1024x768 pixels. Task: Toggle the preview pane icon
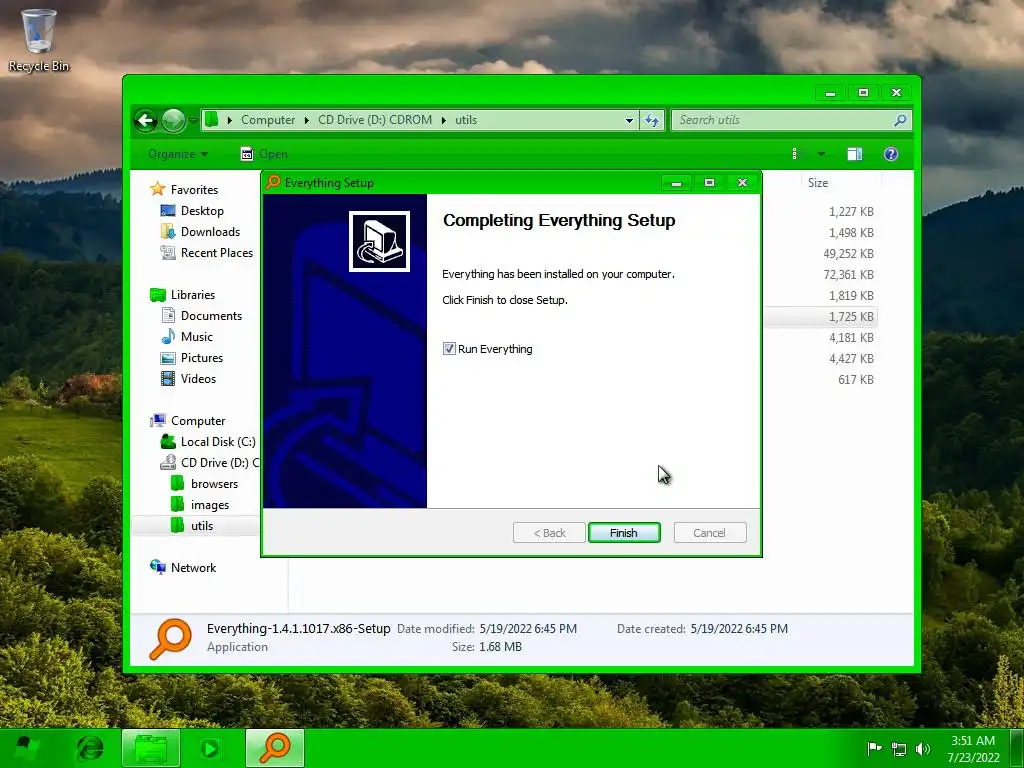pos(854,154)
